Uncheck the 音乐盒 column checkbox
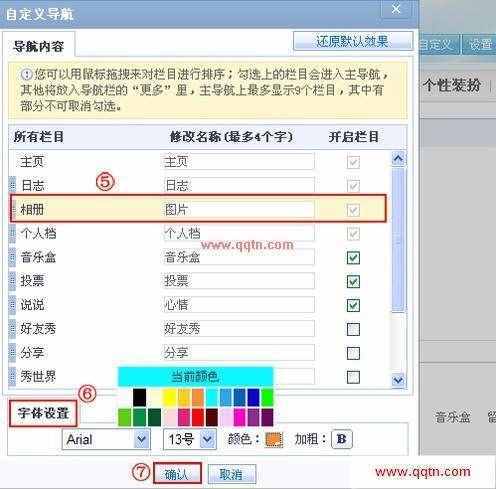The width and height of the screenshot is (496, 489). coord(353,258)
